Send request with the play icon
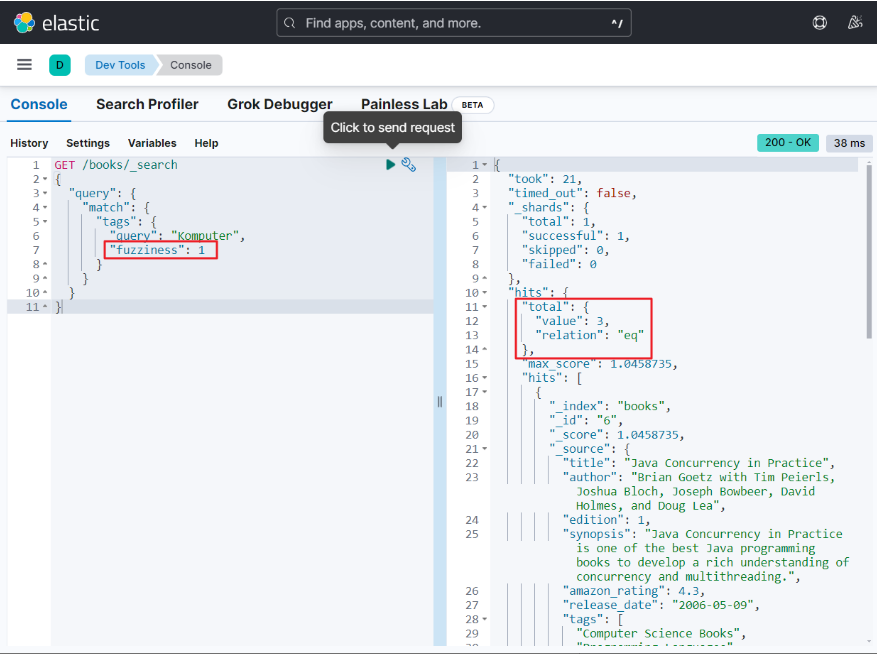This screenshot has height=657, width=877. coord(390,164)
